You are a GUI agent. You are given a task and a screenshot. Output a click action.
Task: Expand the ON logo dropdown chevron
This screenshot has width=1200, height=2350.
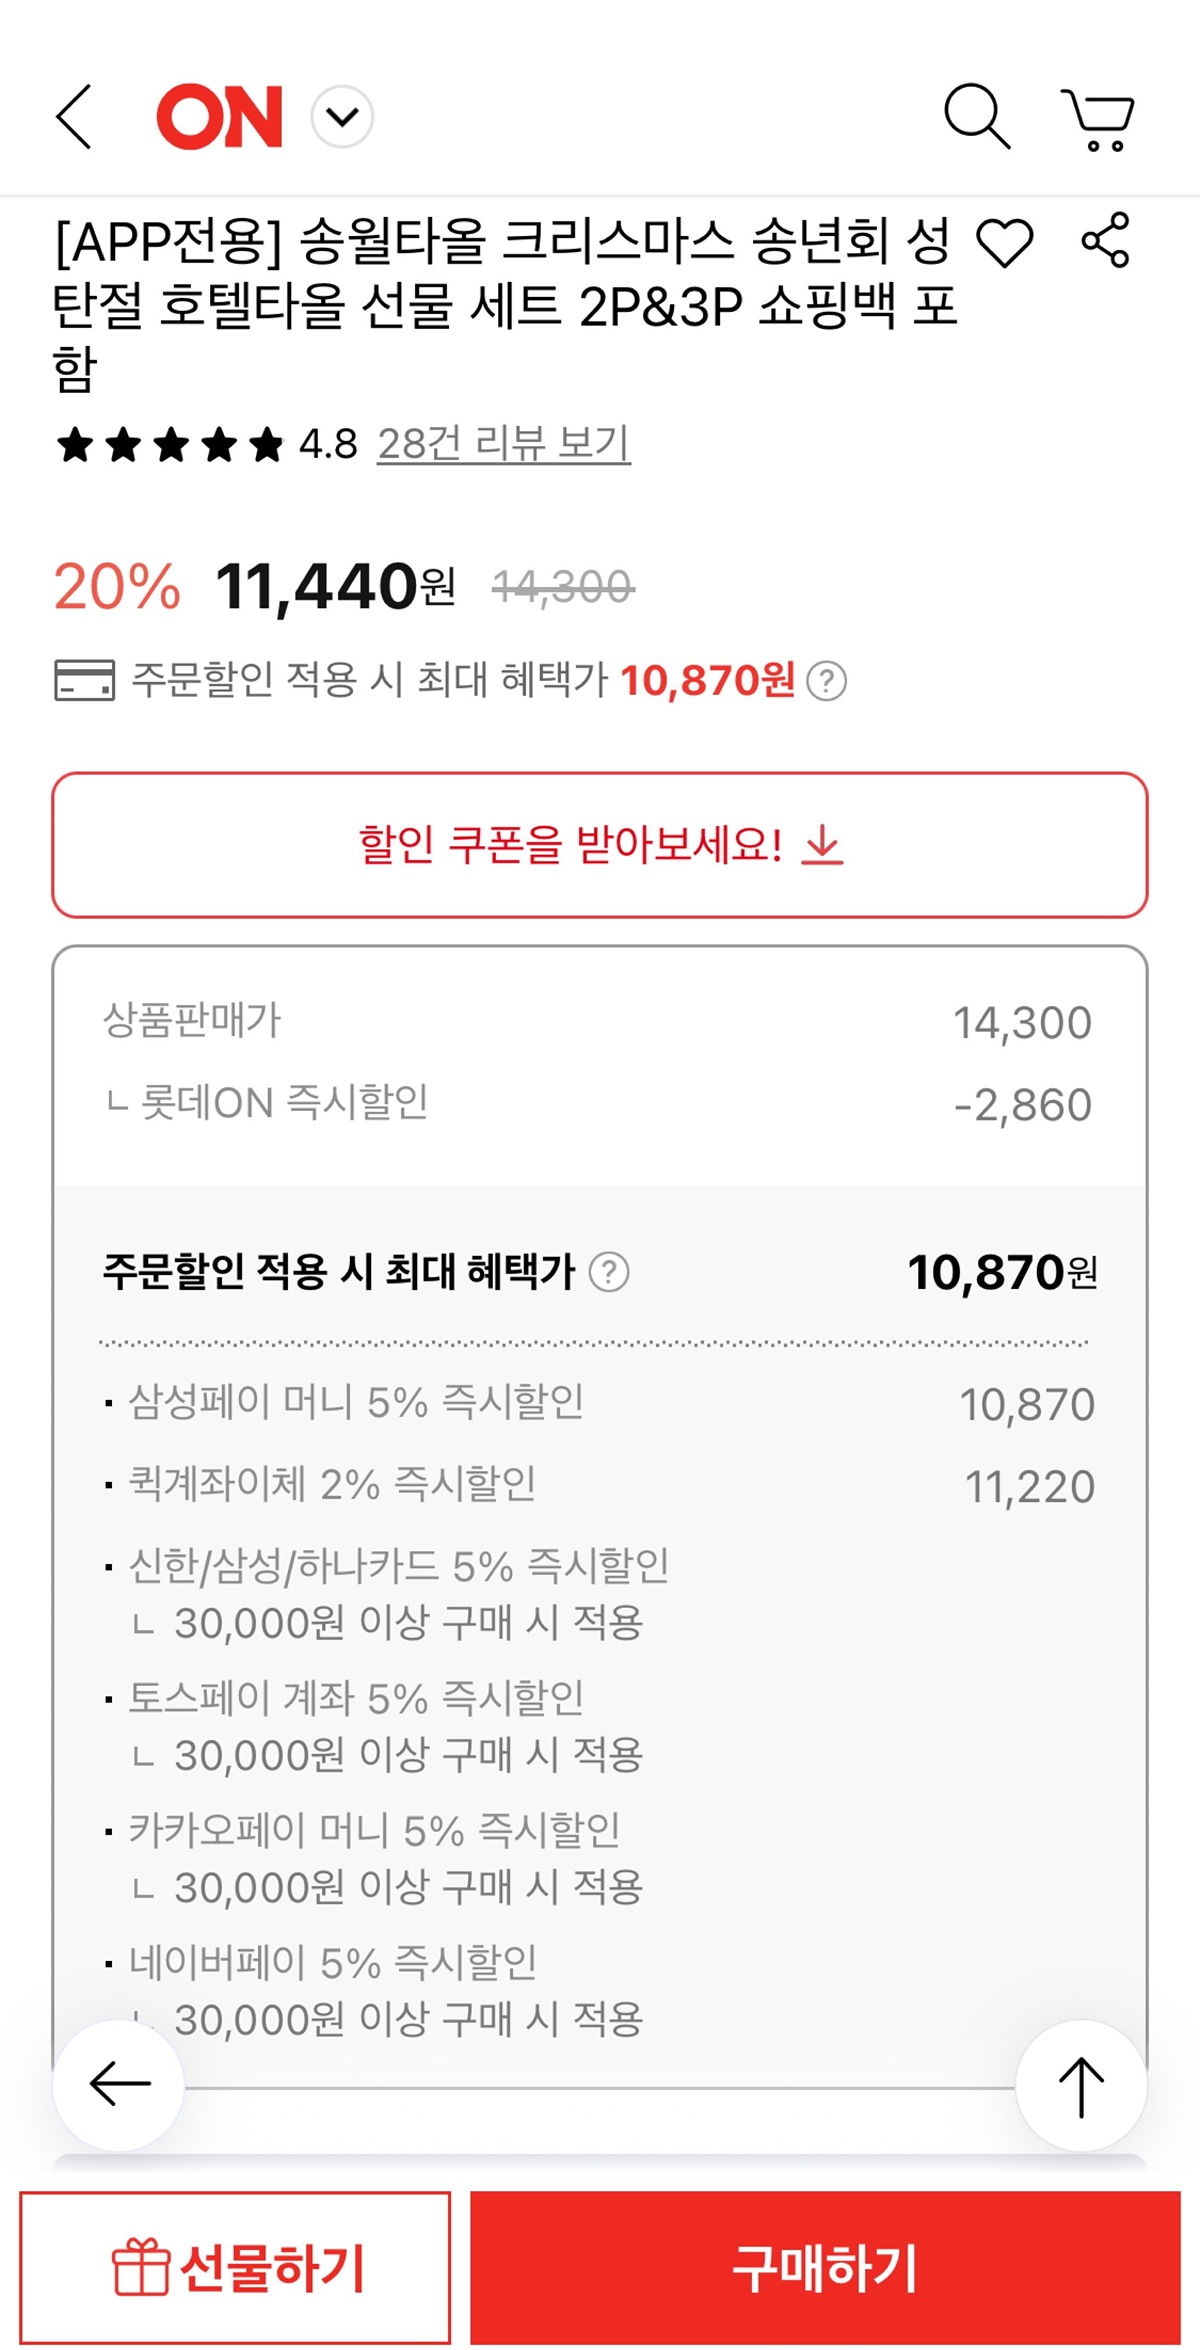point(342,118)
